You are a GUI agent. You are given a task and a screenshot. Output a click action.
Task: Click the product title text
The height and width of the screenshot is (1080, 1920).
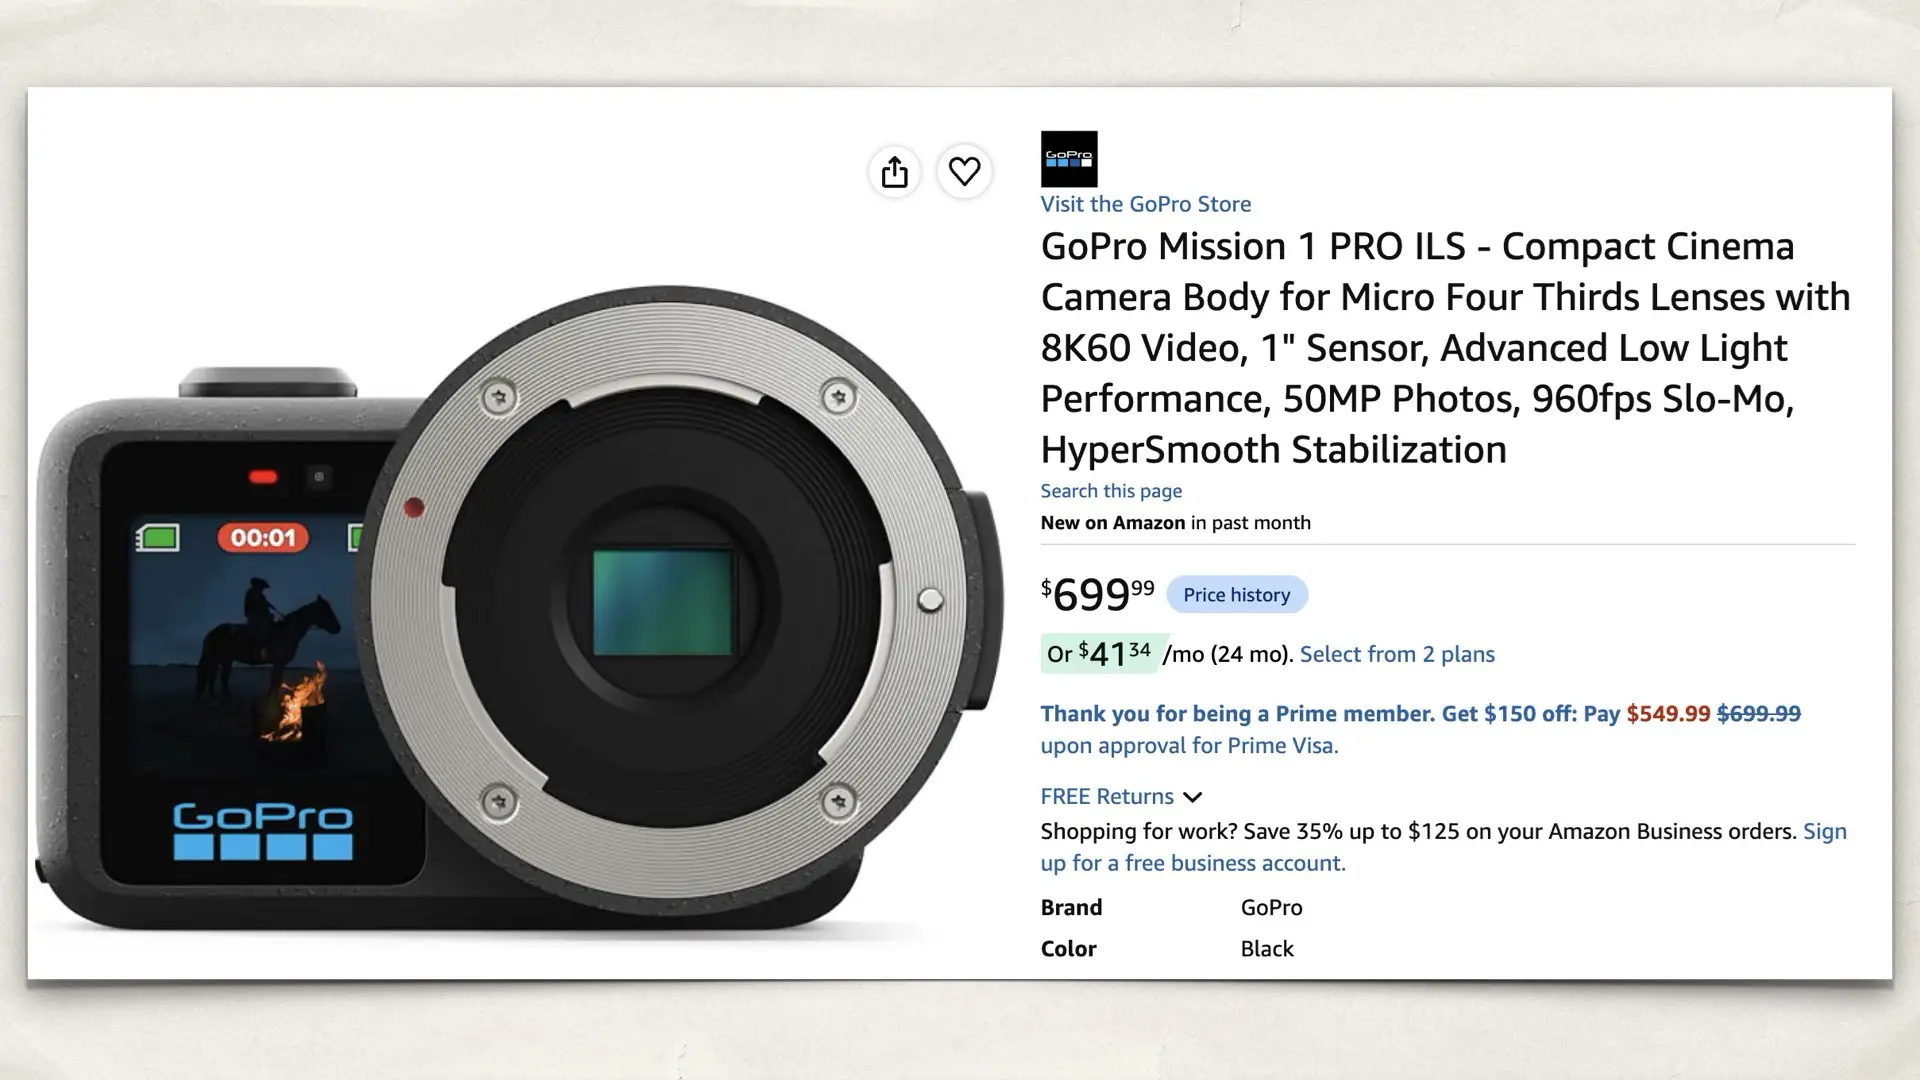point(1445,348)
